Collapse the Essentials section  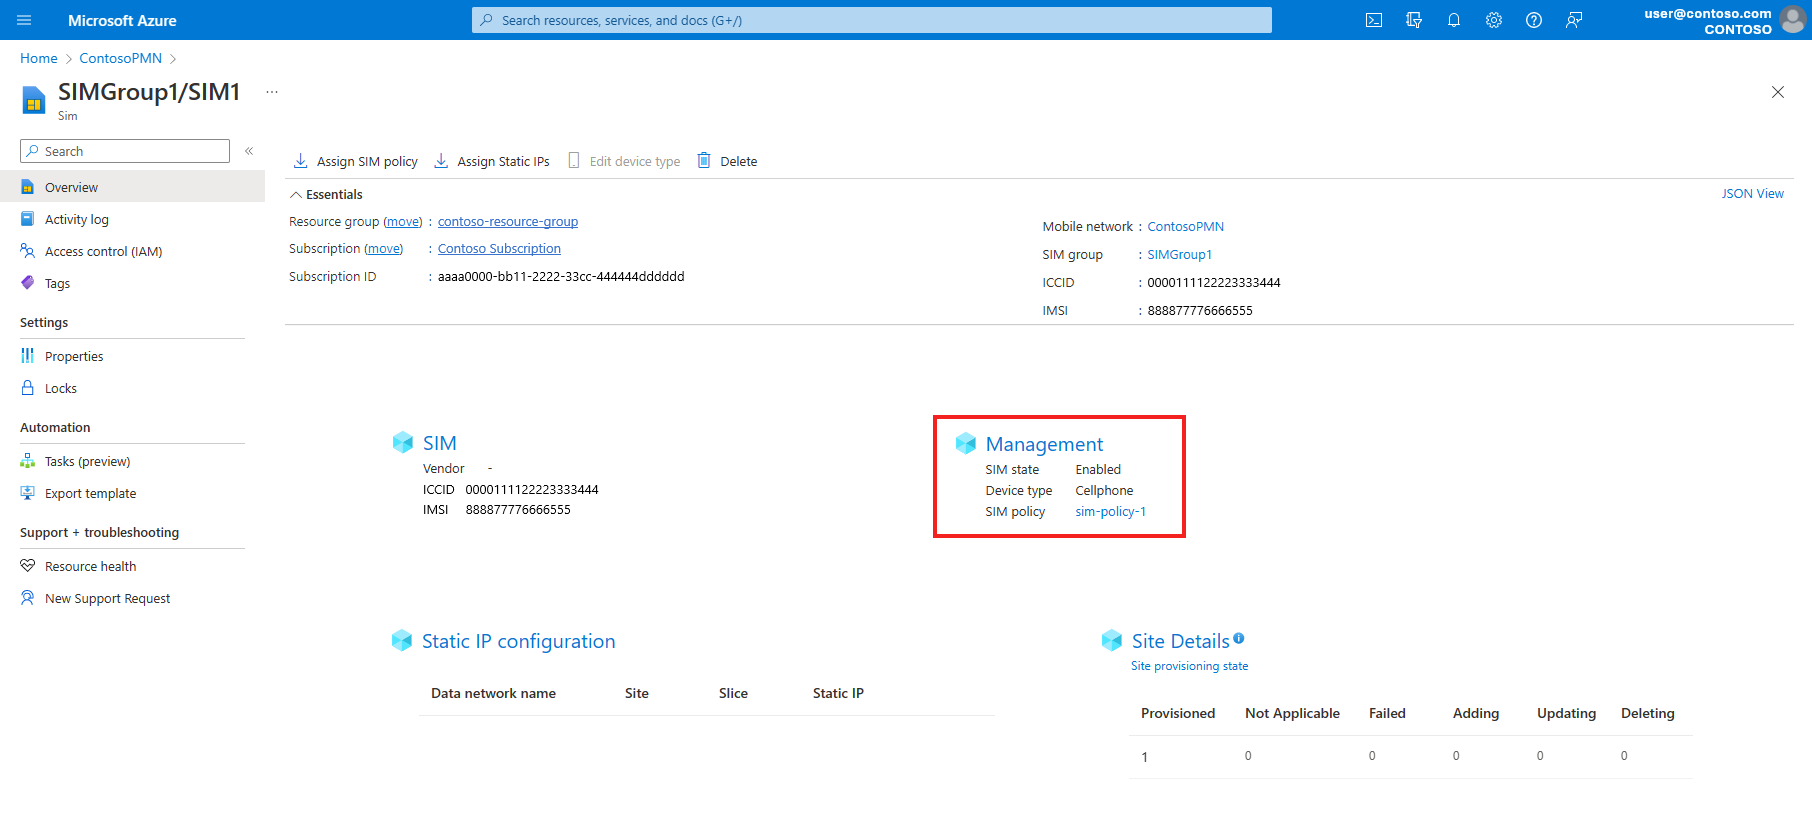click(x=296, y=195)
